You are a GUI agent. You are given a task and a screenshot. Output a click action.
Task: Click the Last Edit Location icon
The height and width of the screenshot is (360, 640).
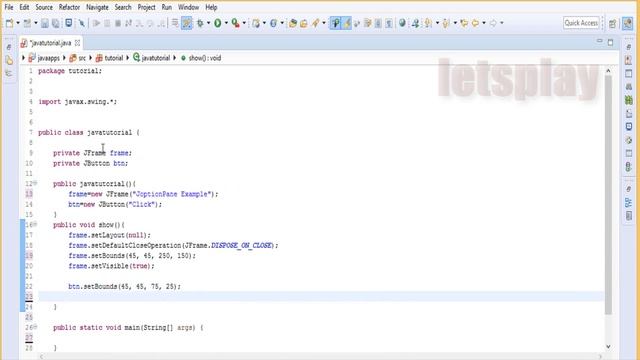click(464, 23)
